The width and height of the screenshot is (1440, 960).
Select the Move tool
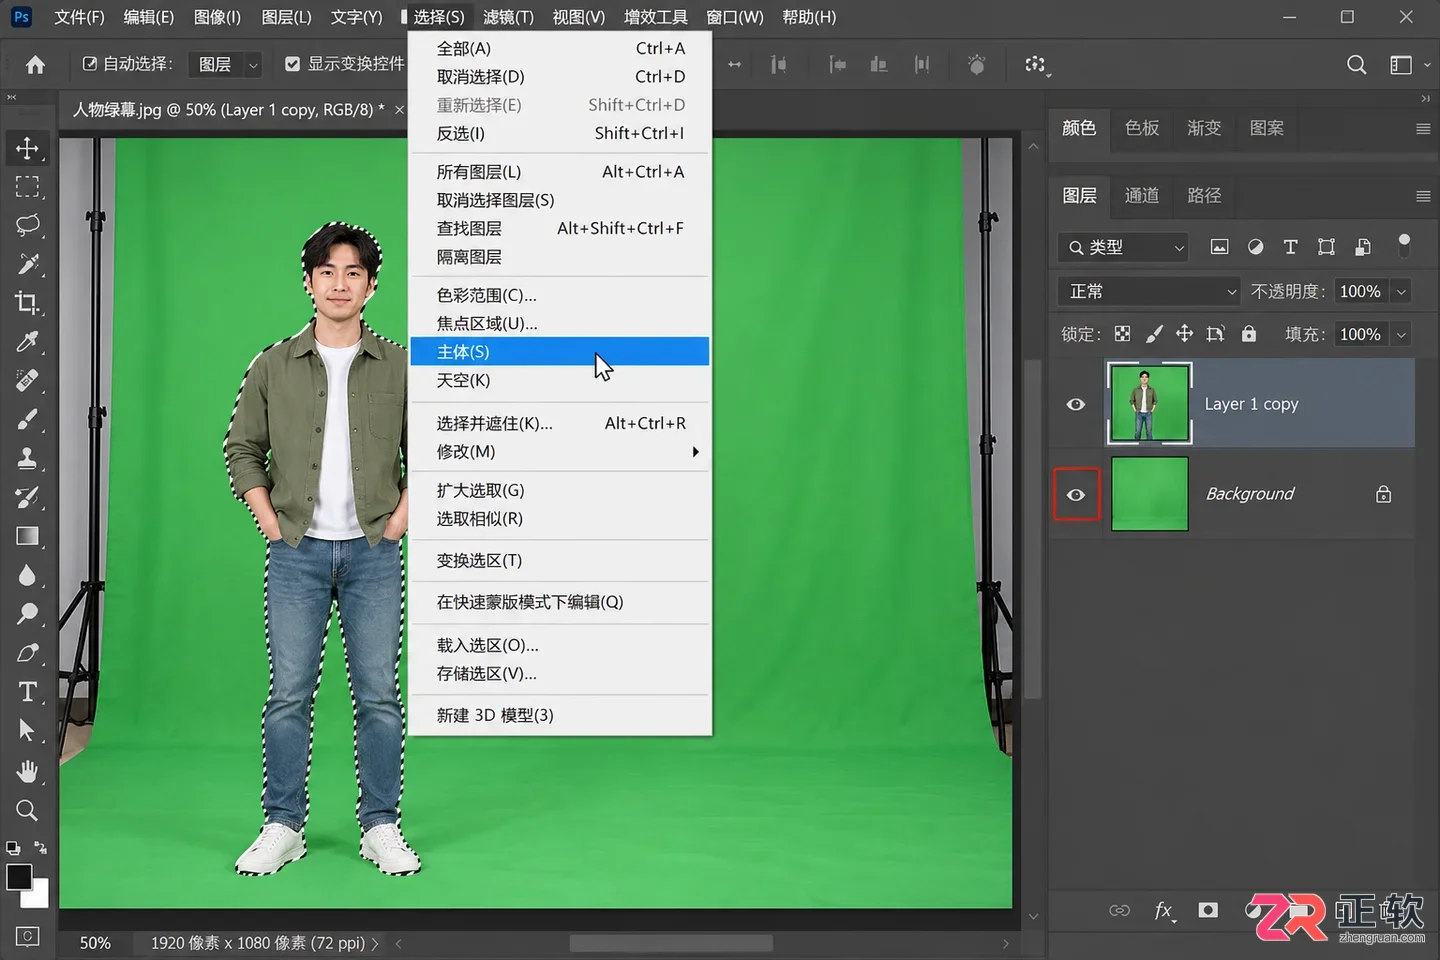point(27,148)
